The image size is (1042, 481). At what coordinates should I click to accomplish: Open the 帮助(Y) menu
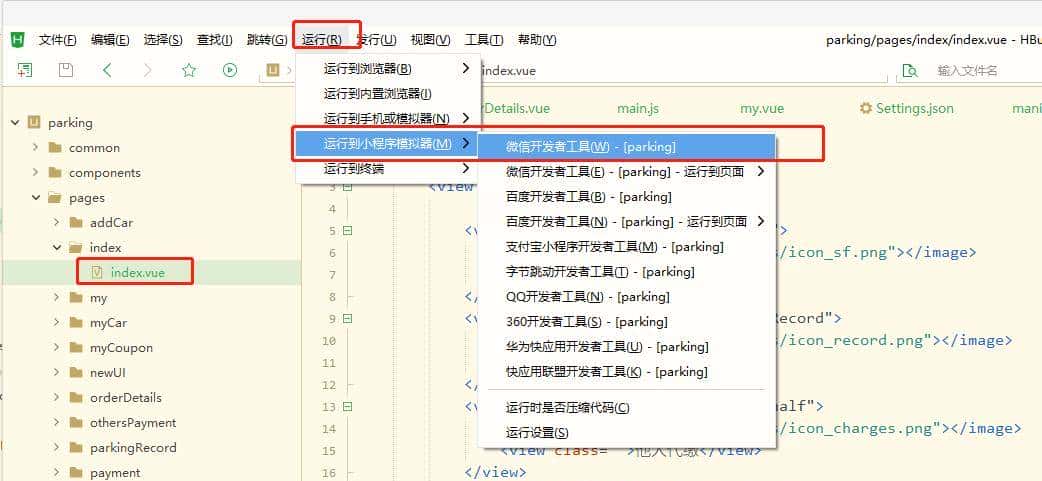pyautogui.click(x=537, y=40)
